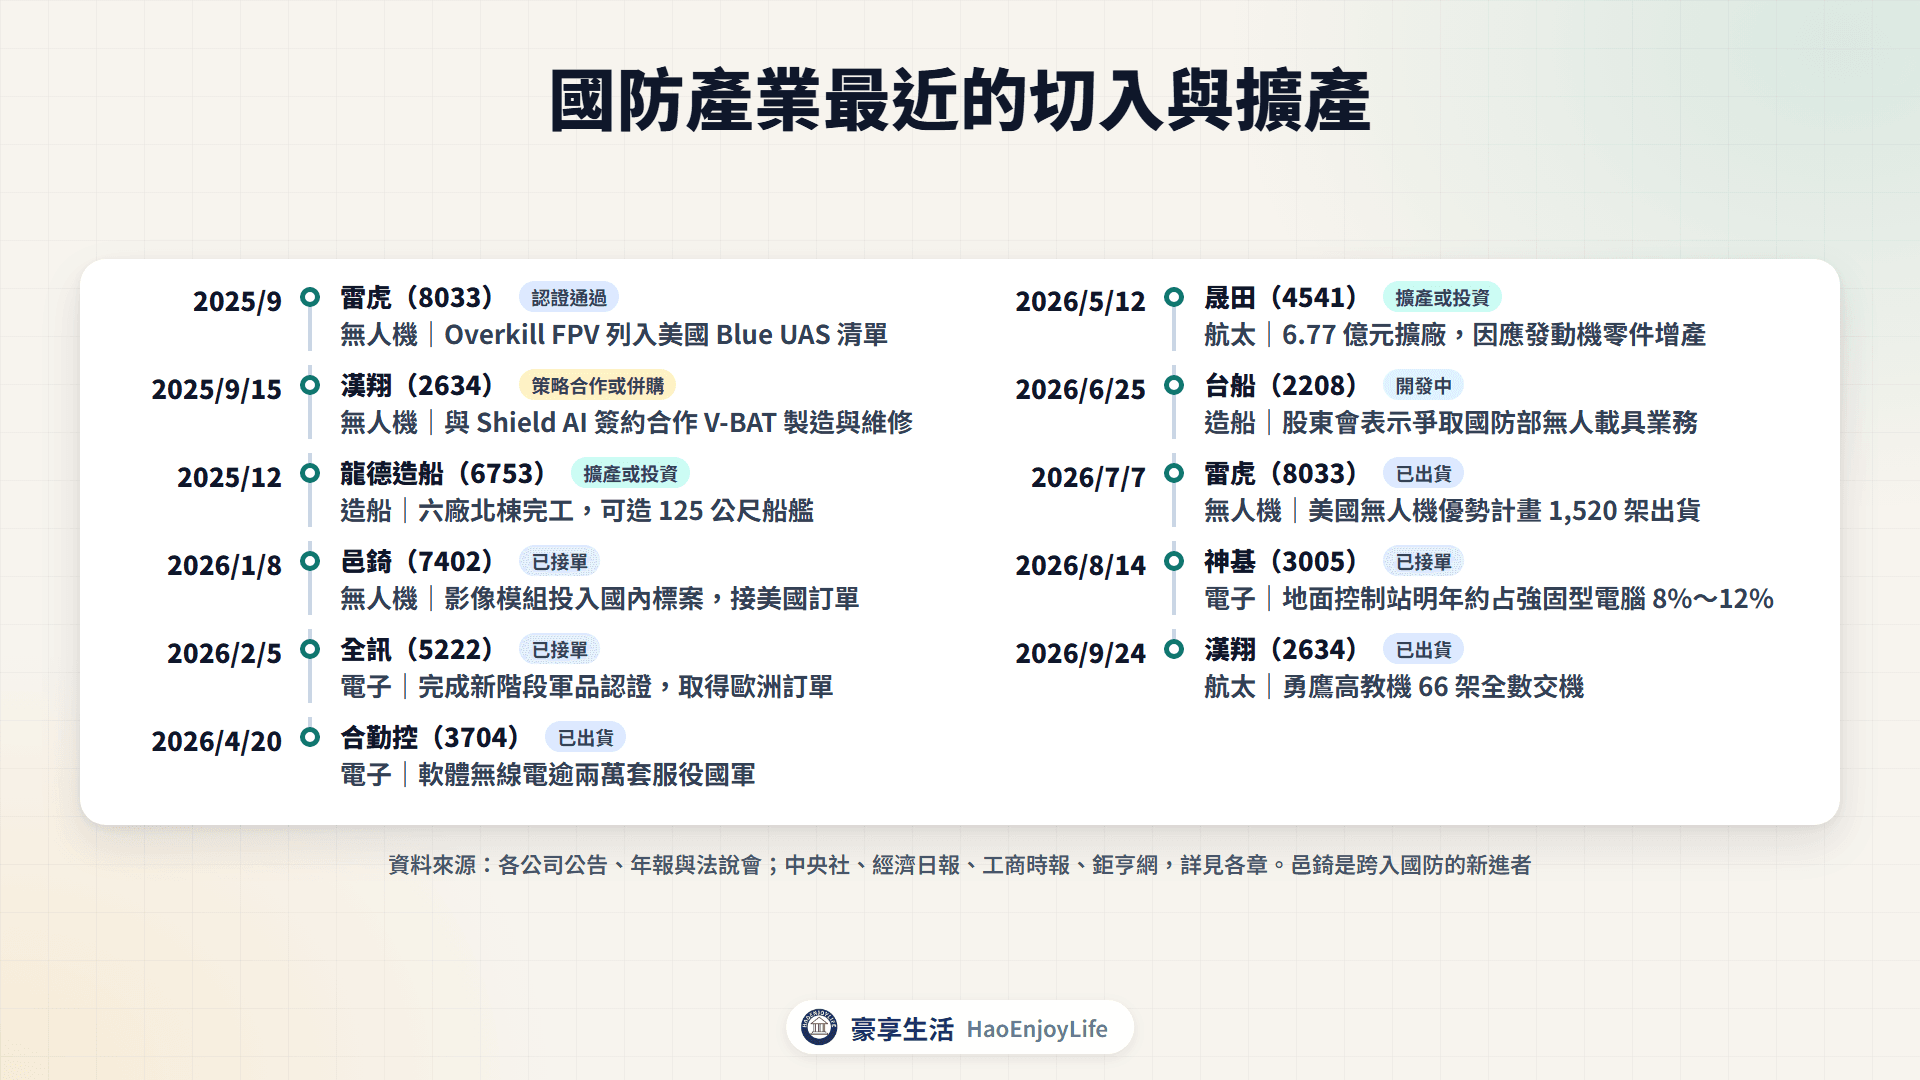Click the timeline dot for 2025/9/15
The image size is (1920, 1080).
(x=310, y=385)
